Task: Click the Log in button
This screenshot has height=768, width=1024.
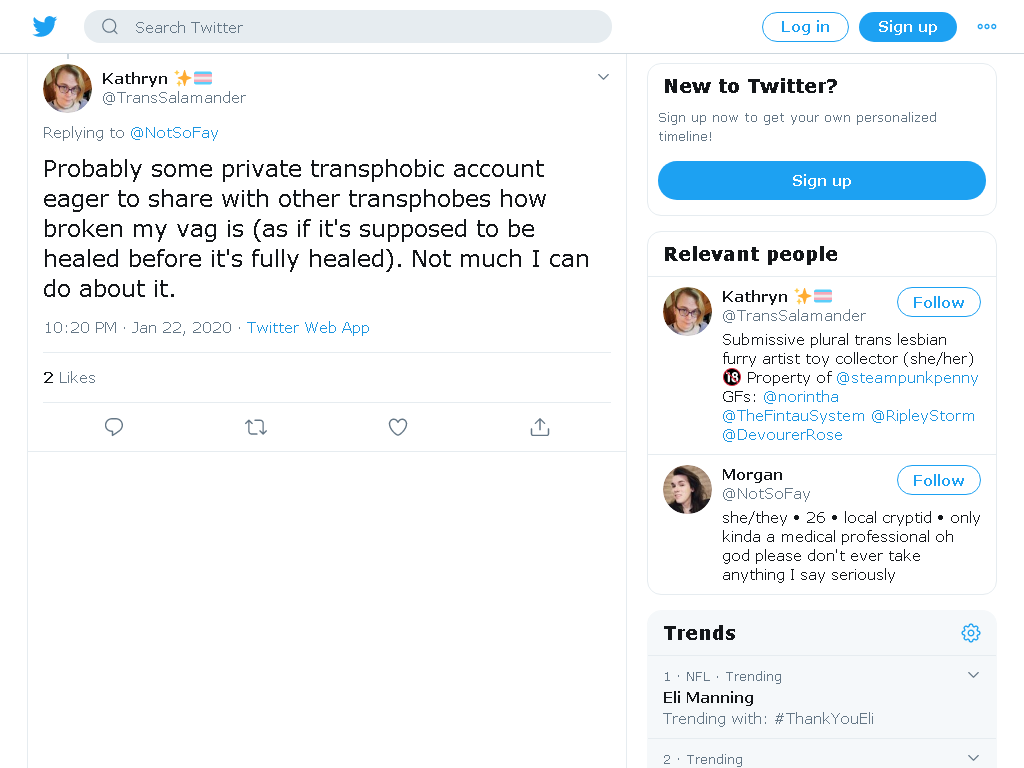Action: [805, 27]
